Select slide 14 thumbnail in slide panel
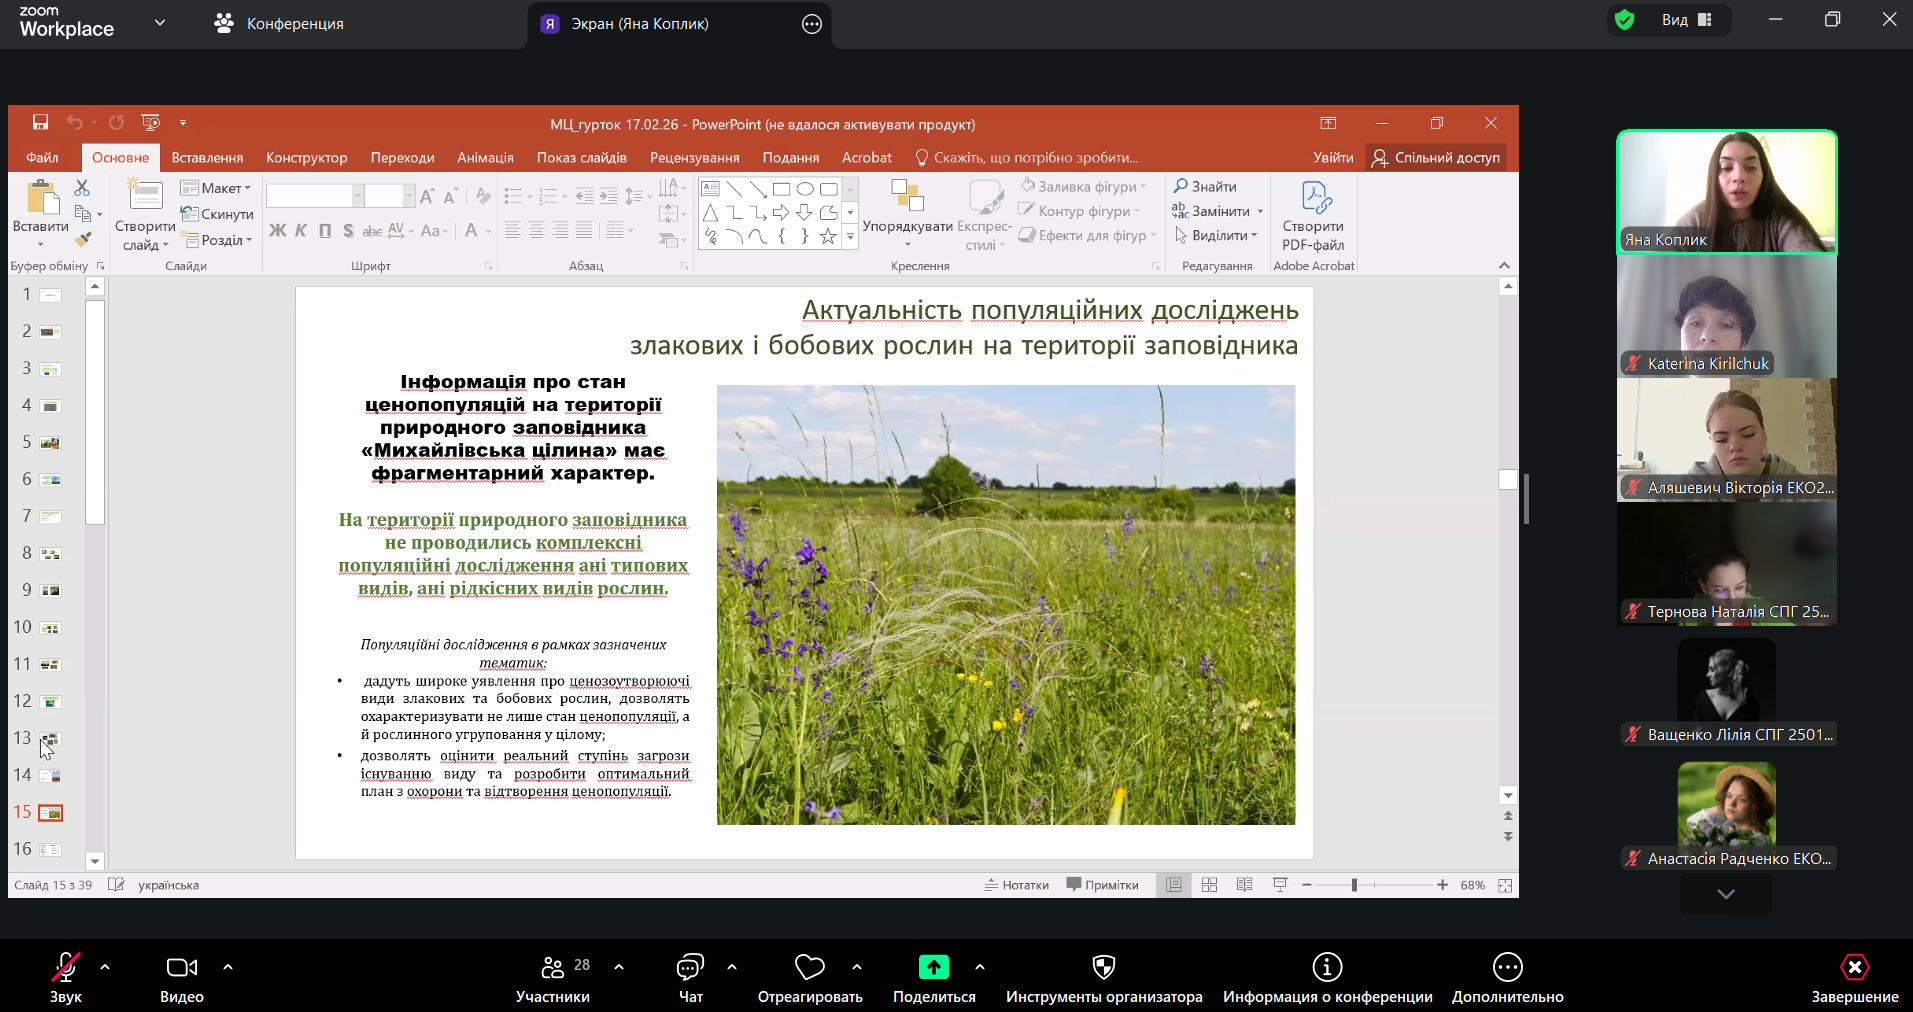The width and height of the screenshot is (1913, 1012). (x=50, y=776)
